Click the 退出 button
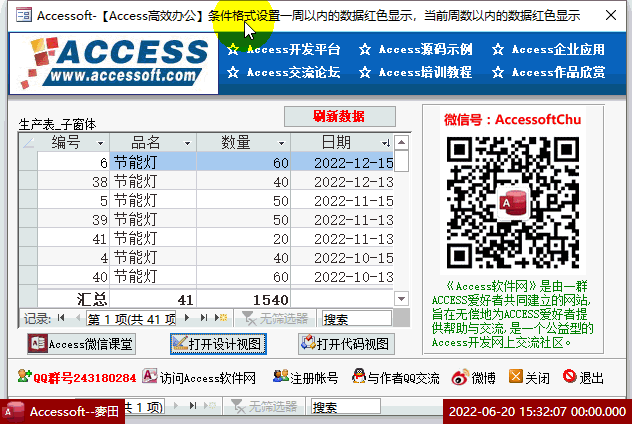The height and width of the screenshot is (424, 632). coord(583,378)
